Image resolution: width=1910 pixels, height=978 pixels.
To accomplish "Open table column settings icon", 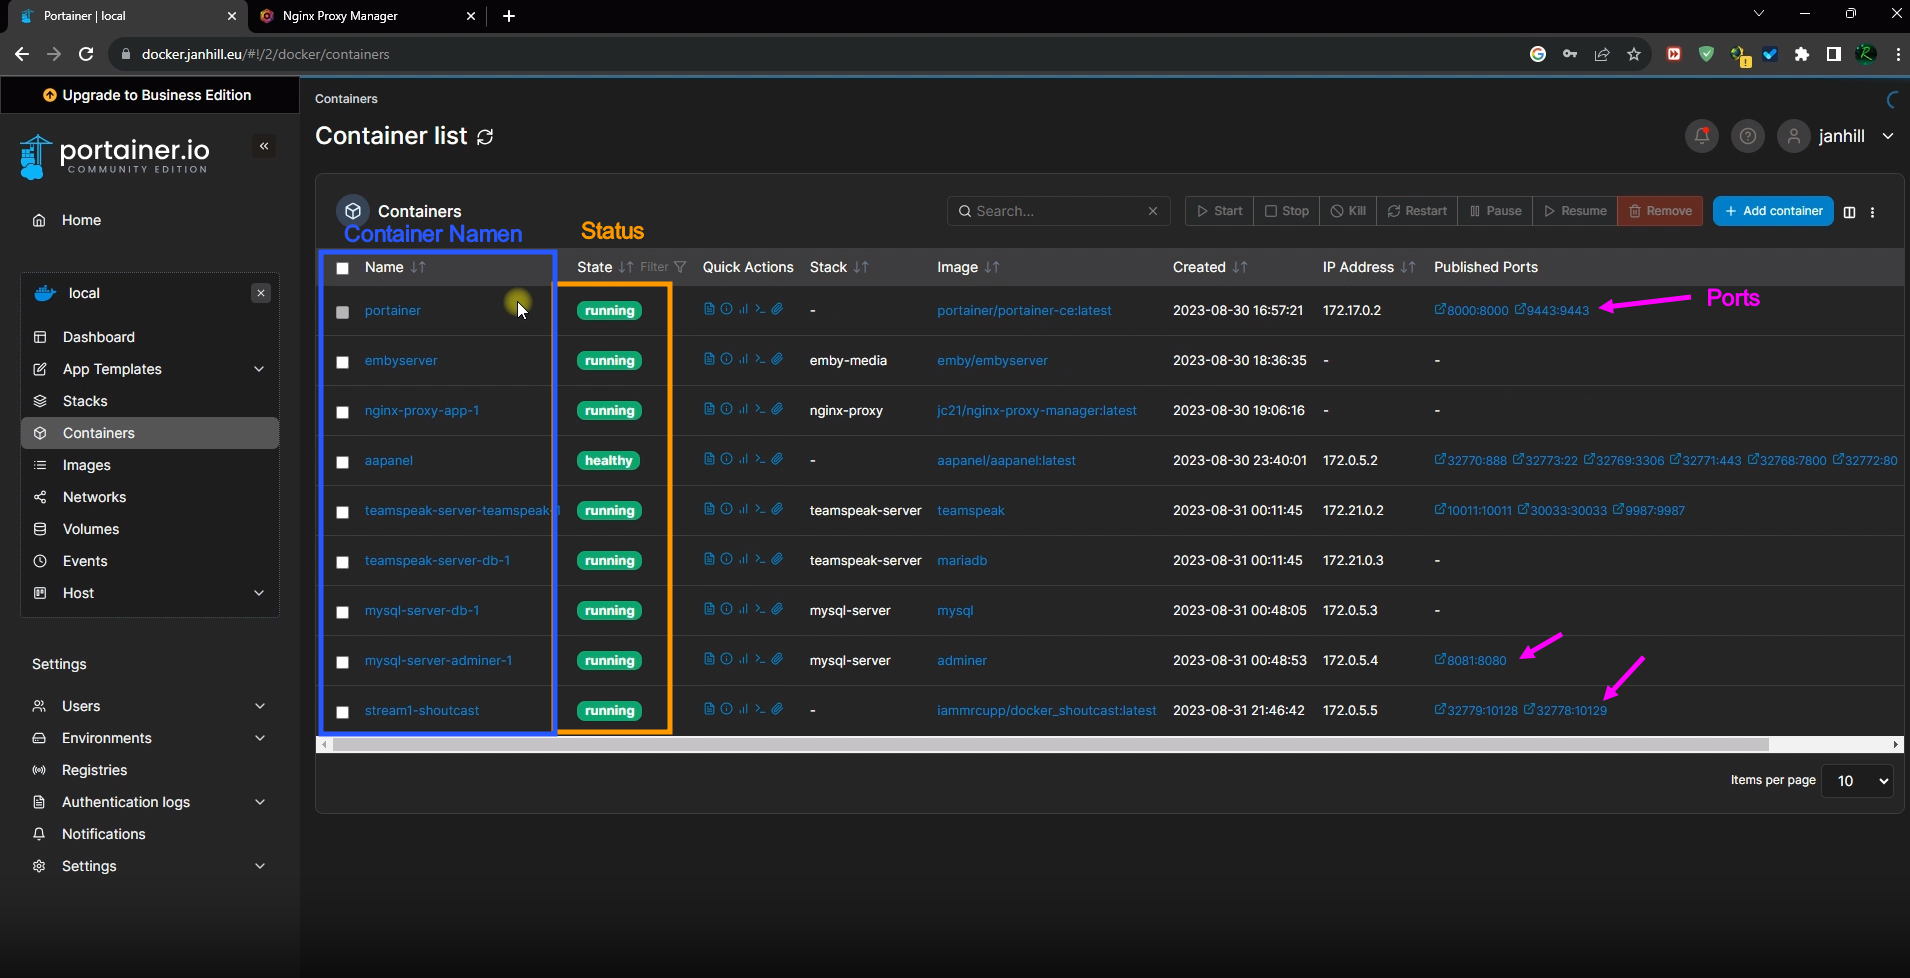I will tap(1849, 212).
